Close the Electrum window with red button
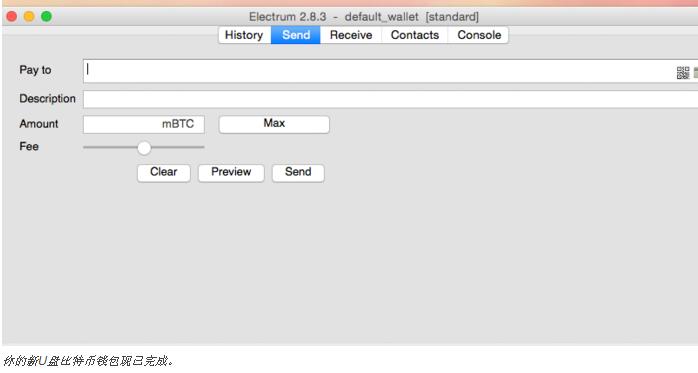The width and height of the screenshot is (698, 373). pos(12,17)
